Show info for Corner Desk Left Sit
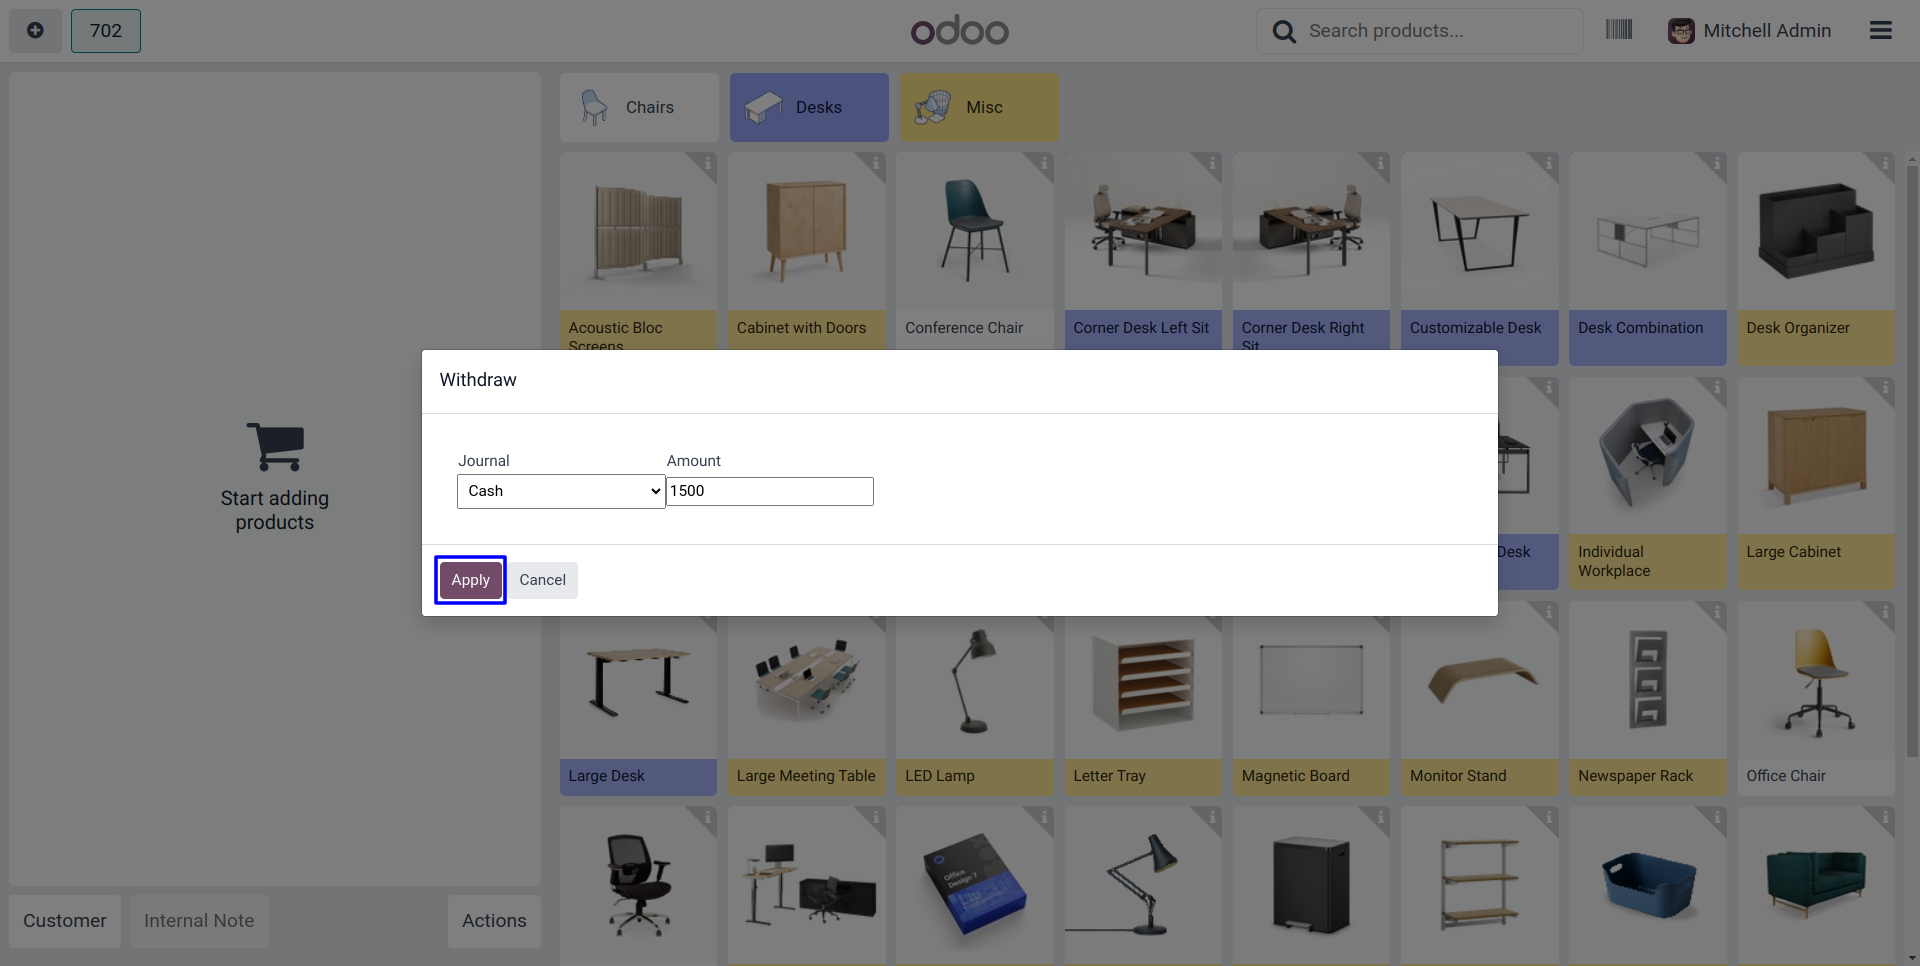The image size is (1920, 966). click(1211, 163)
